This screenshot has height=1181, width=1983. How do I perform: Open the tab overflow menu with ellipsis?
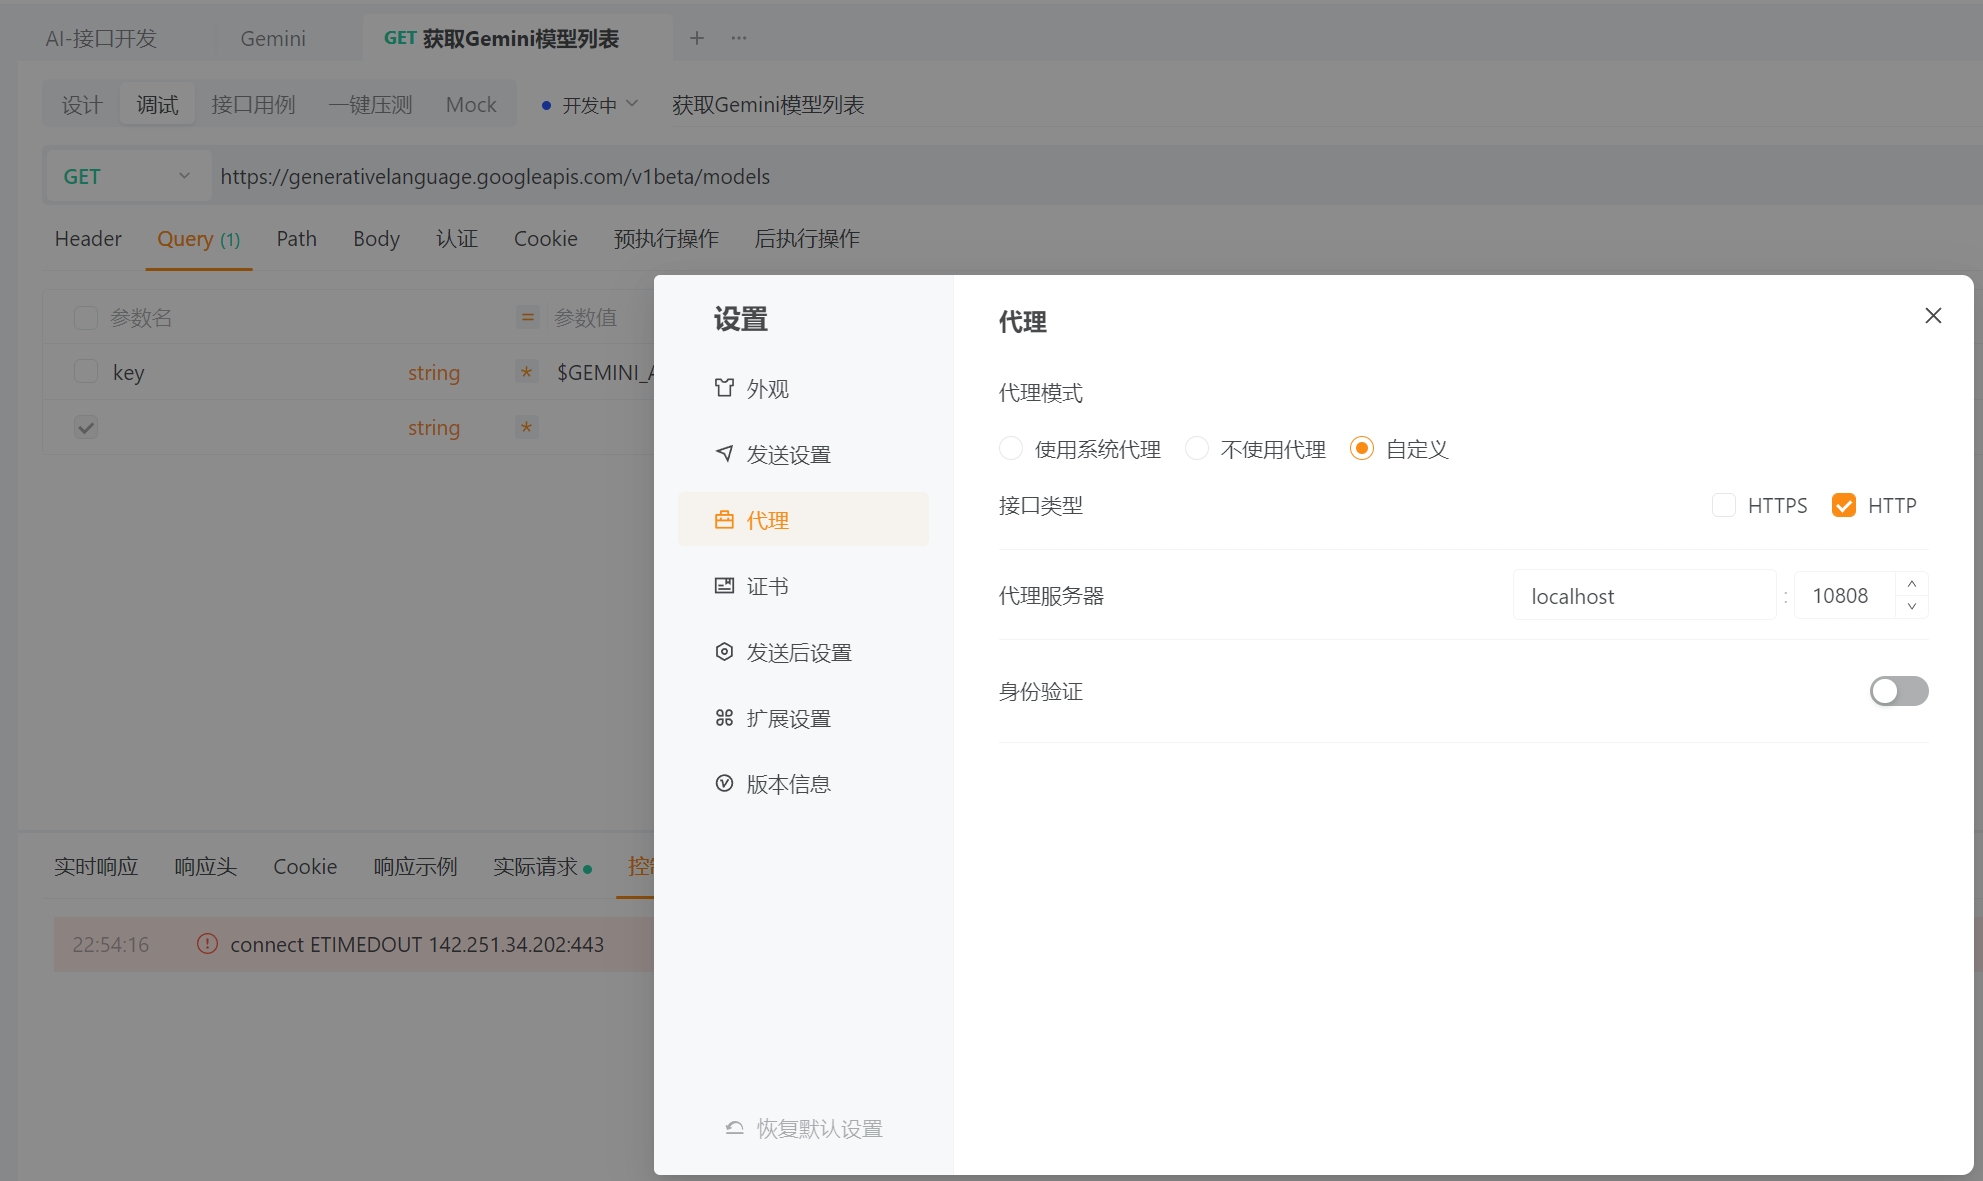coord(738,38)
